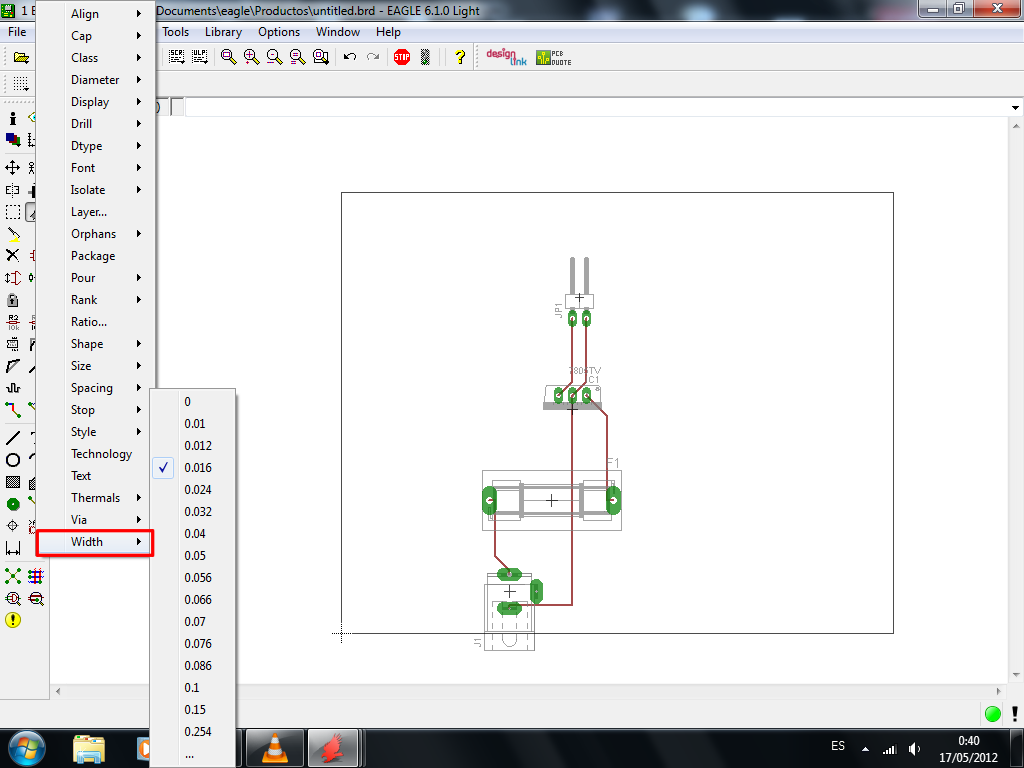The height and width of the screenshot is (768, 1024).
Task: Open the Options menu
Action: [279, 32]
